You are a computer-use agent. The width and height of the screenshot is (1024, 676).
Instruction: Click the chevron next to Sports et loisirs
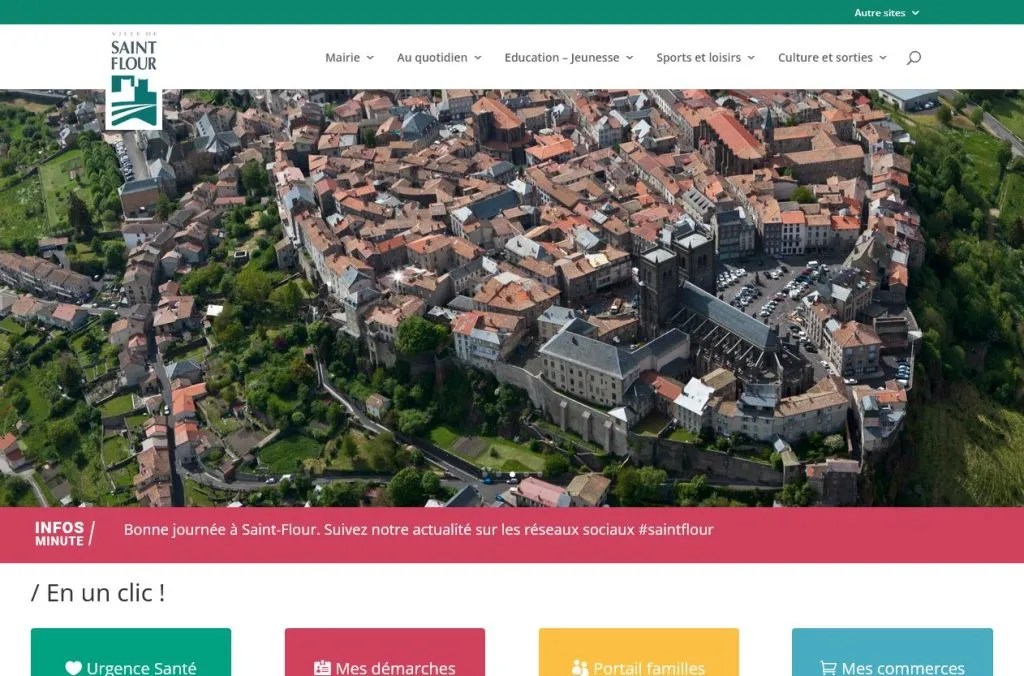pos(751,58)
